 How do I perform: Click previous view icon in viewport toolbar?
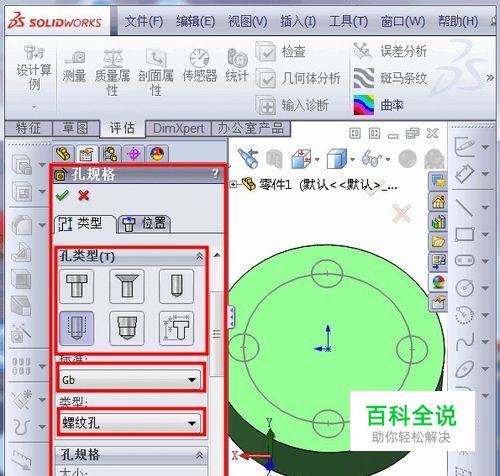pos(248,158)
